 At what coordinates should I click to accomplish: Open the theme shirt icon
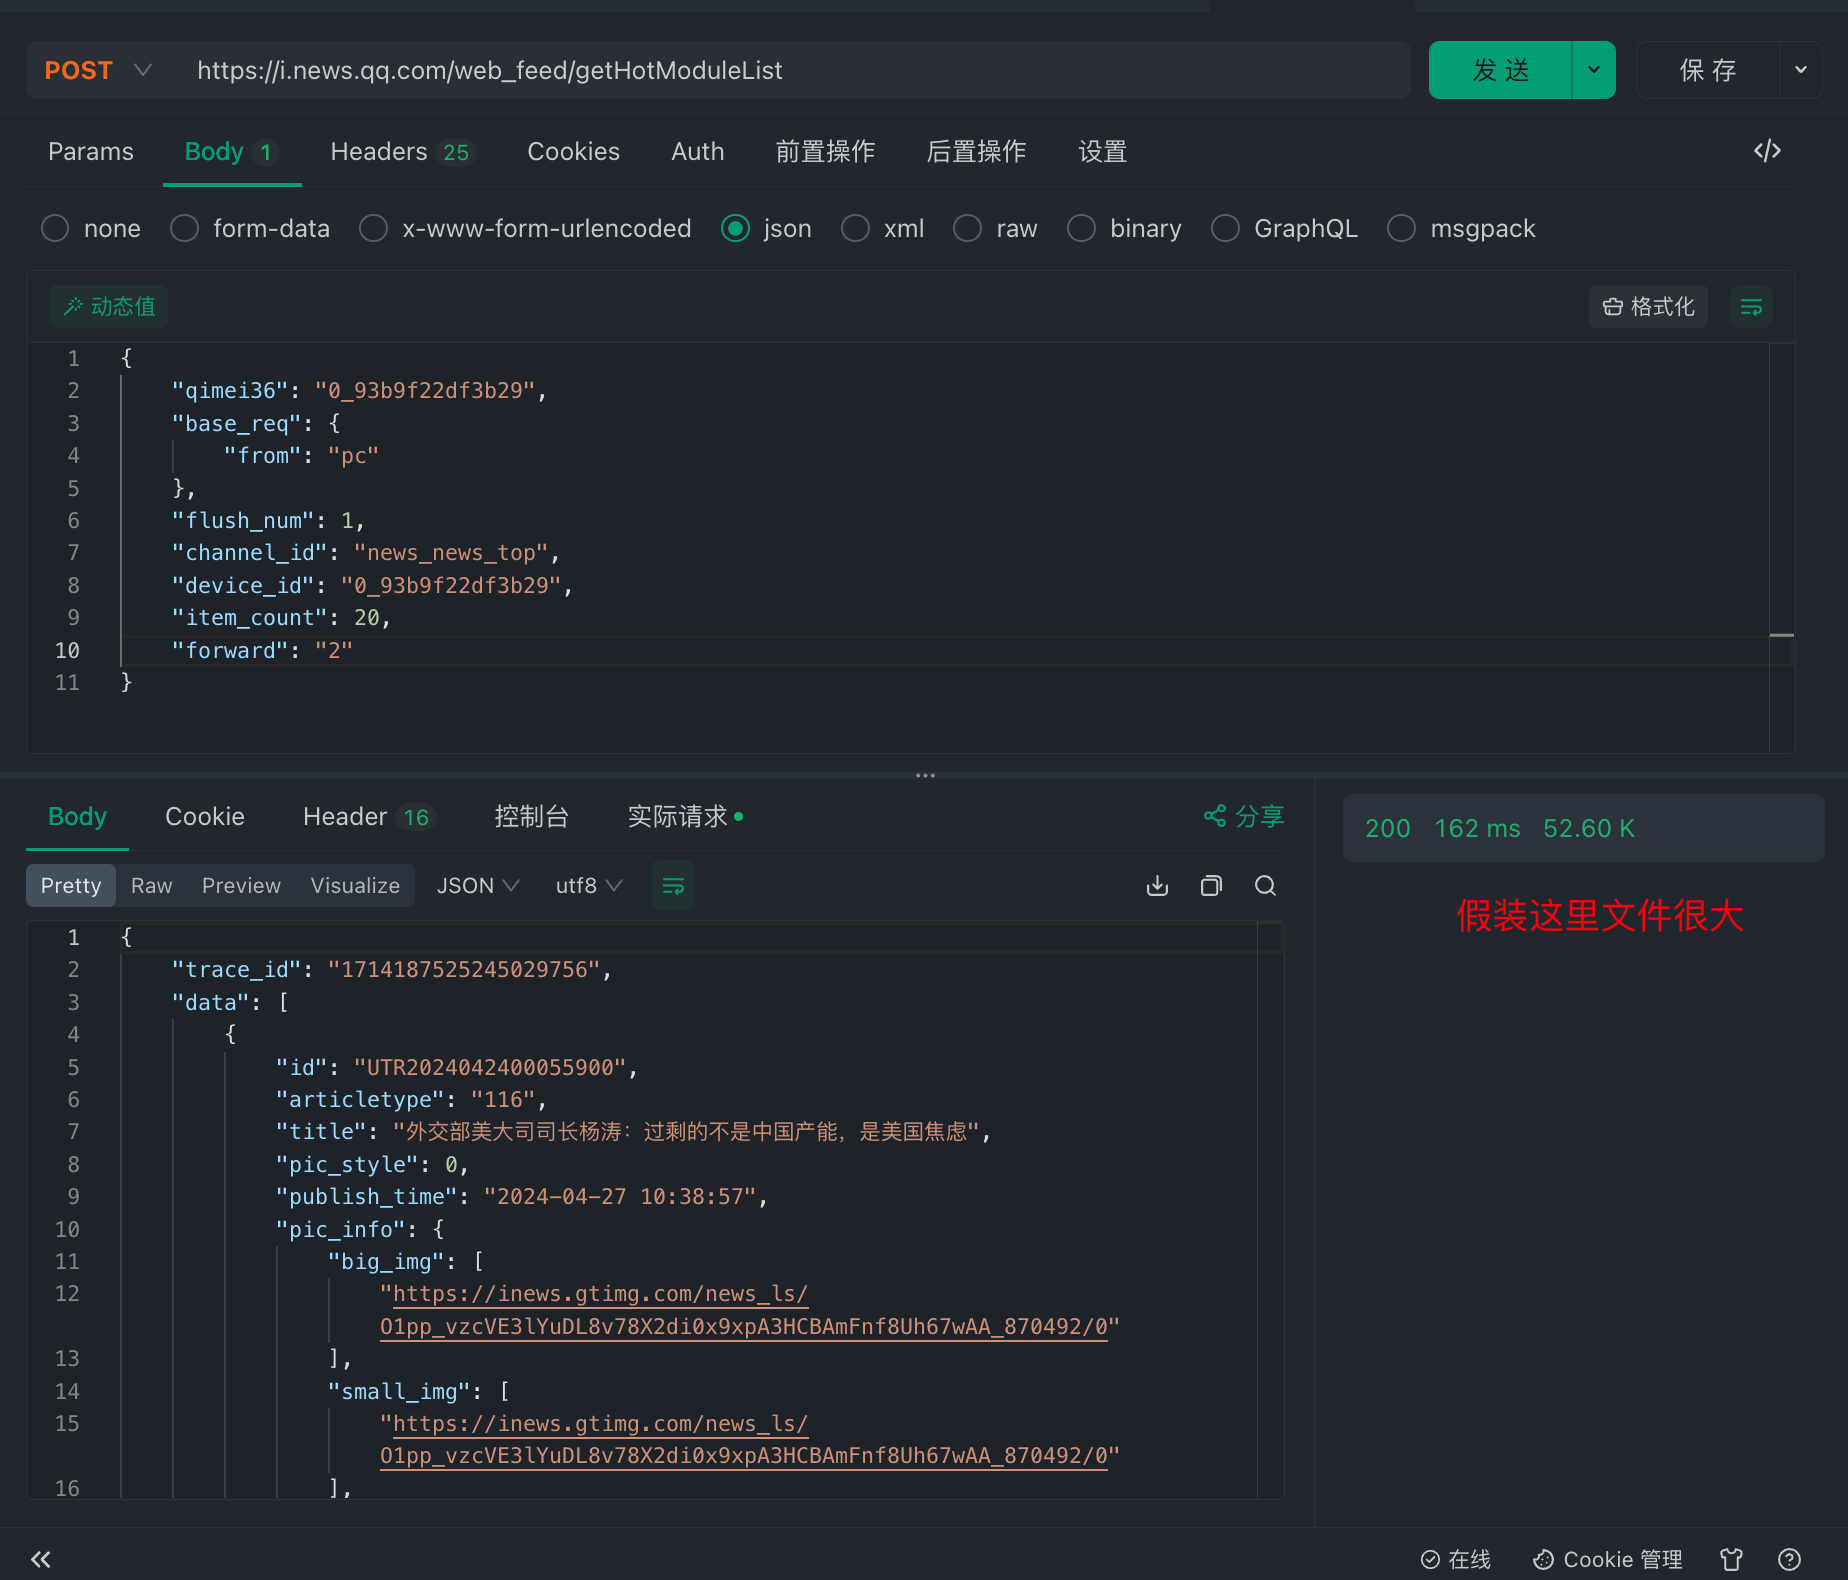(x=1731, y=1559)
